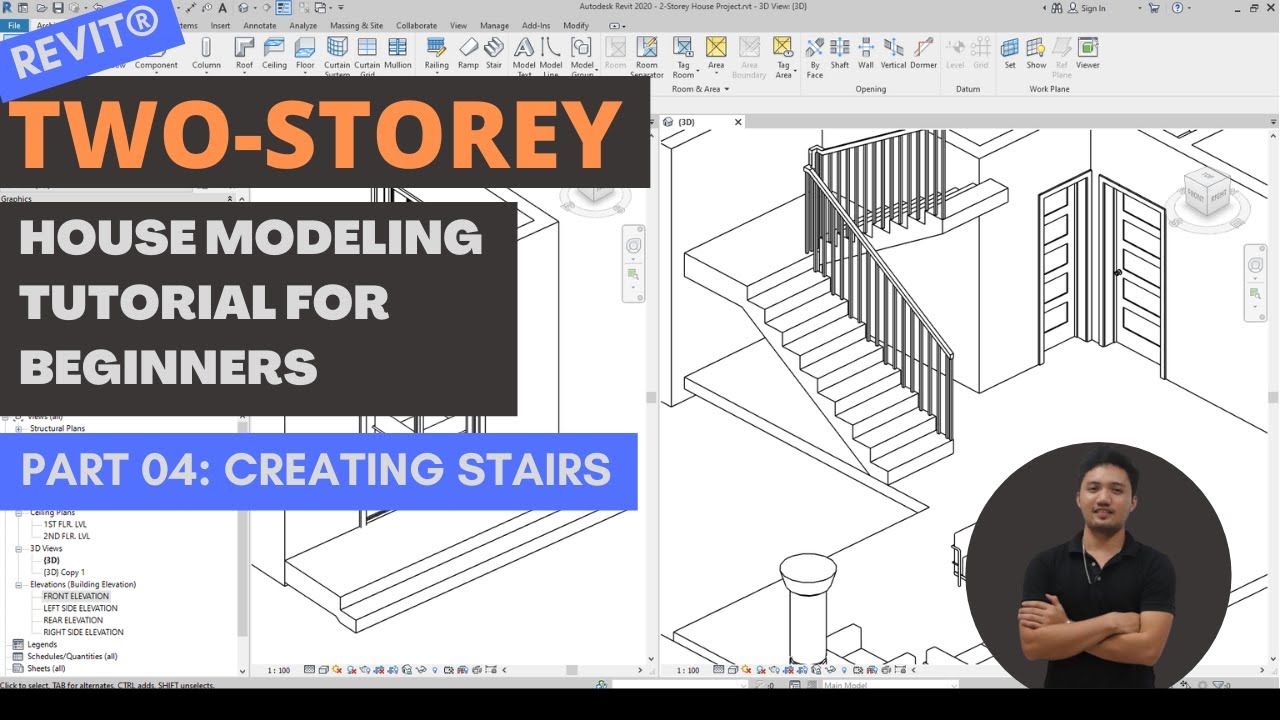Toggle Show work plane visibility

click(1036, 53)
